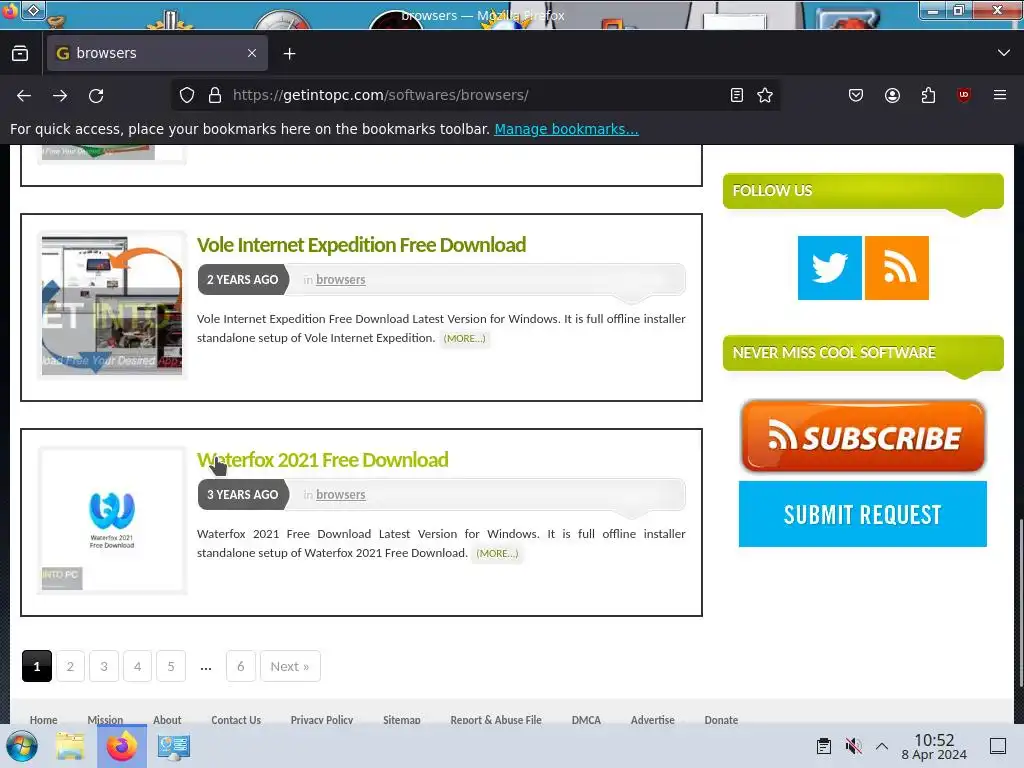The height and width of the screenshot is (768, 1024).
Task: Open the file manager folder on taskbar
Action: click(x=70, y=746)
